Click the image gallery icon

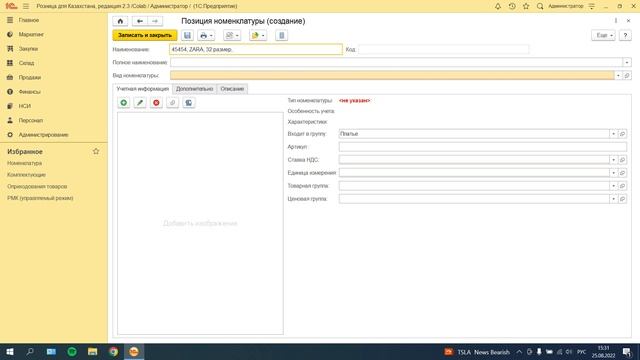189,103
